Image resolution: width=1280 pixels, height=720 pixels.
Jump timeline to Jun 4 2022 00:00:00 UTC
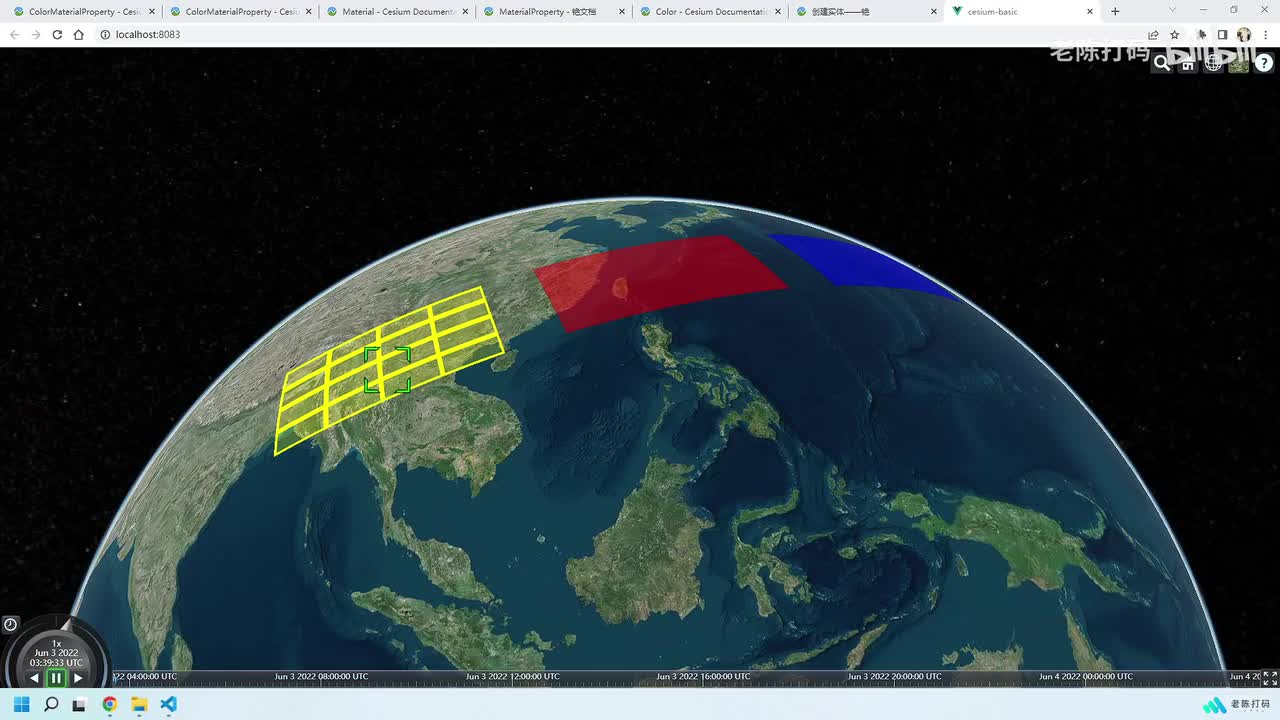click(x=1086, y=677)
